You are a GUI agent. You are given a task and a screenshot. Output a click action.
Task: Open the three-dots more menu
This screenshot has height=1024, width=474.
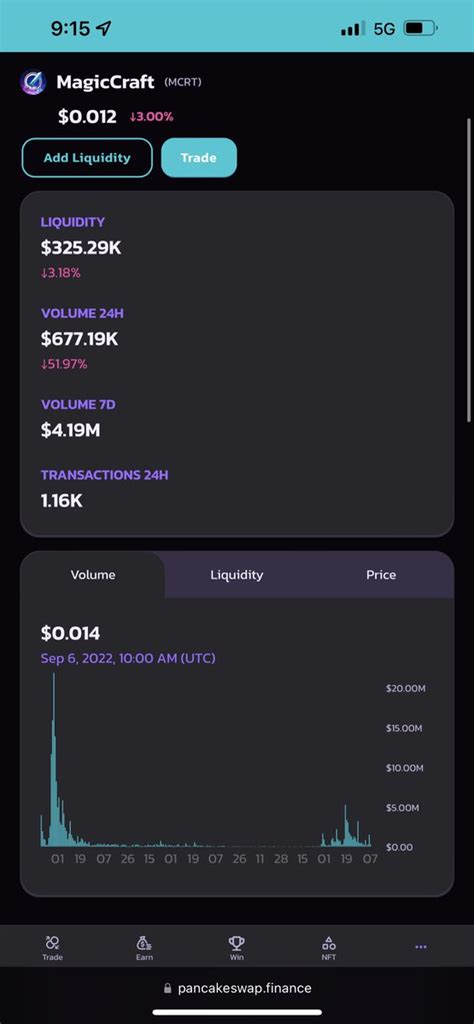pos(421,947)
